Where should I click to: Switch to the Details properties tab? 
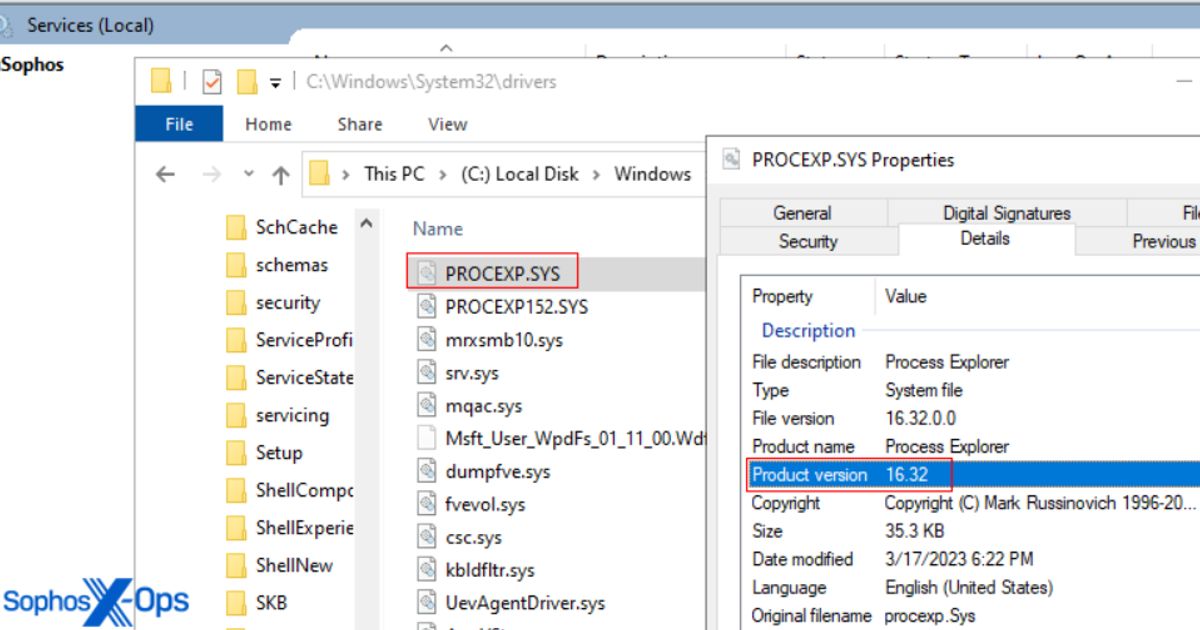point(985,239)
